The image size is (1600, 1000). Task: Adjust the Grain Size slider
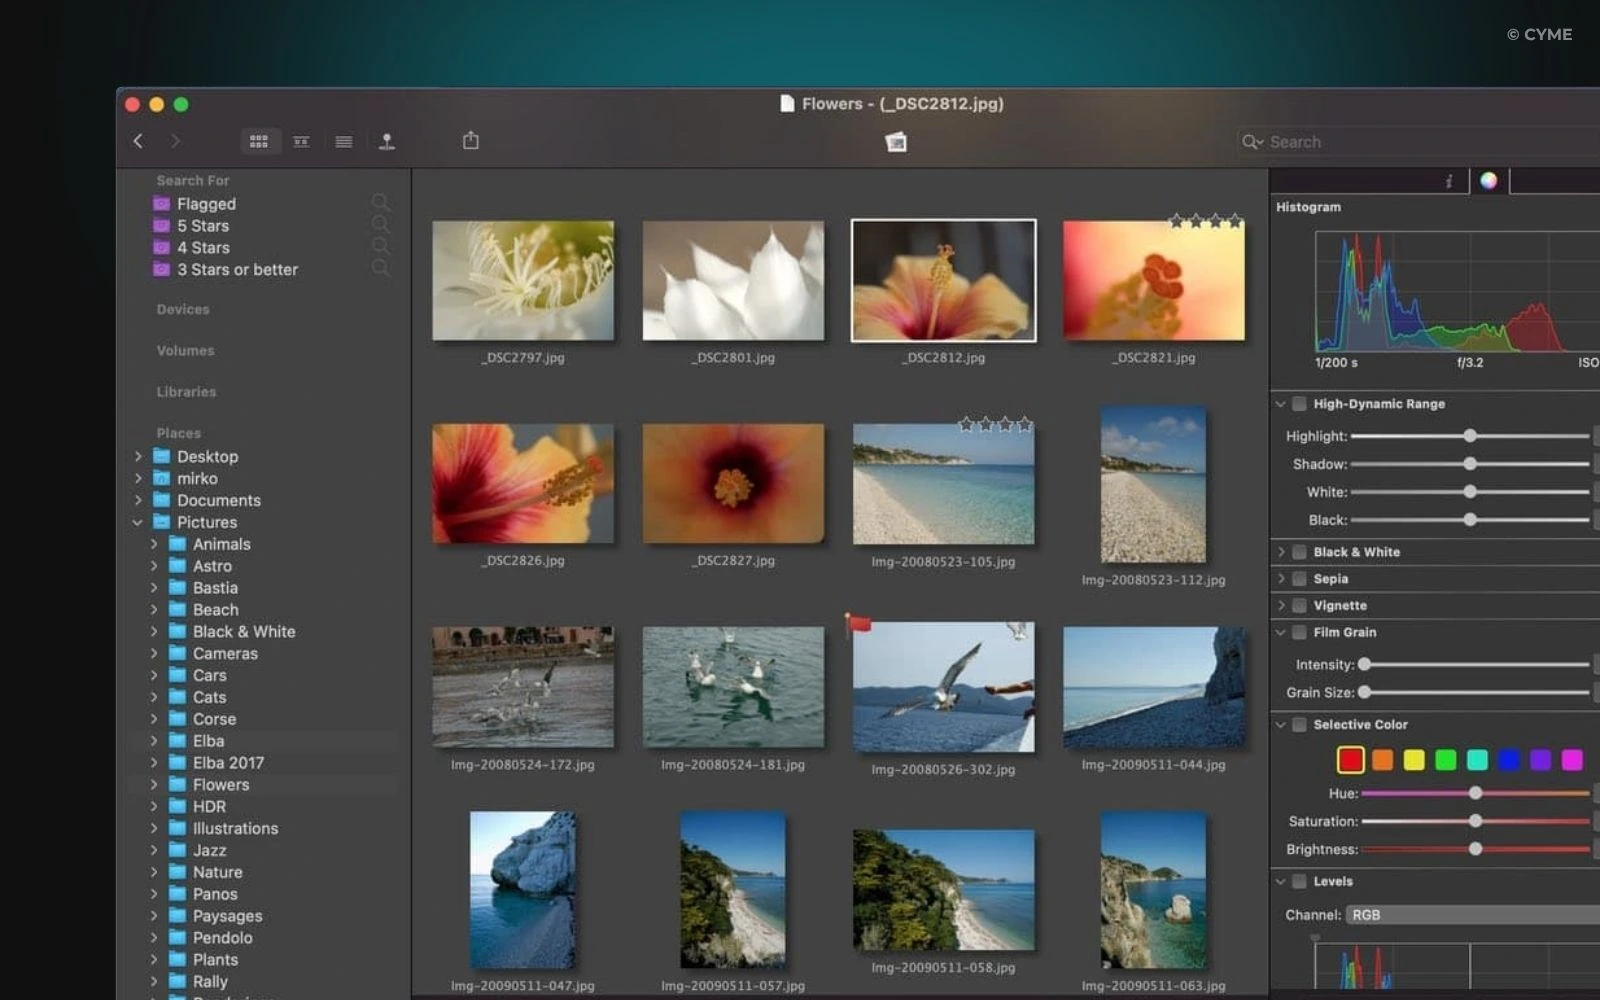1474,692
